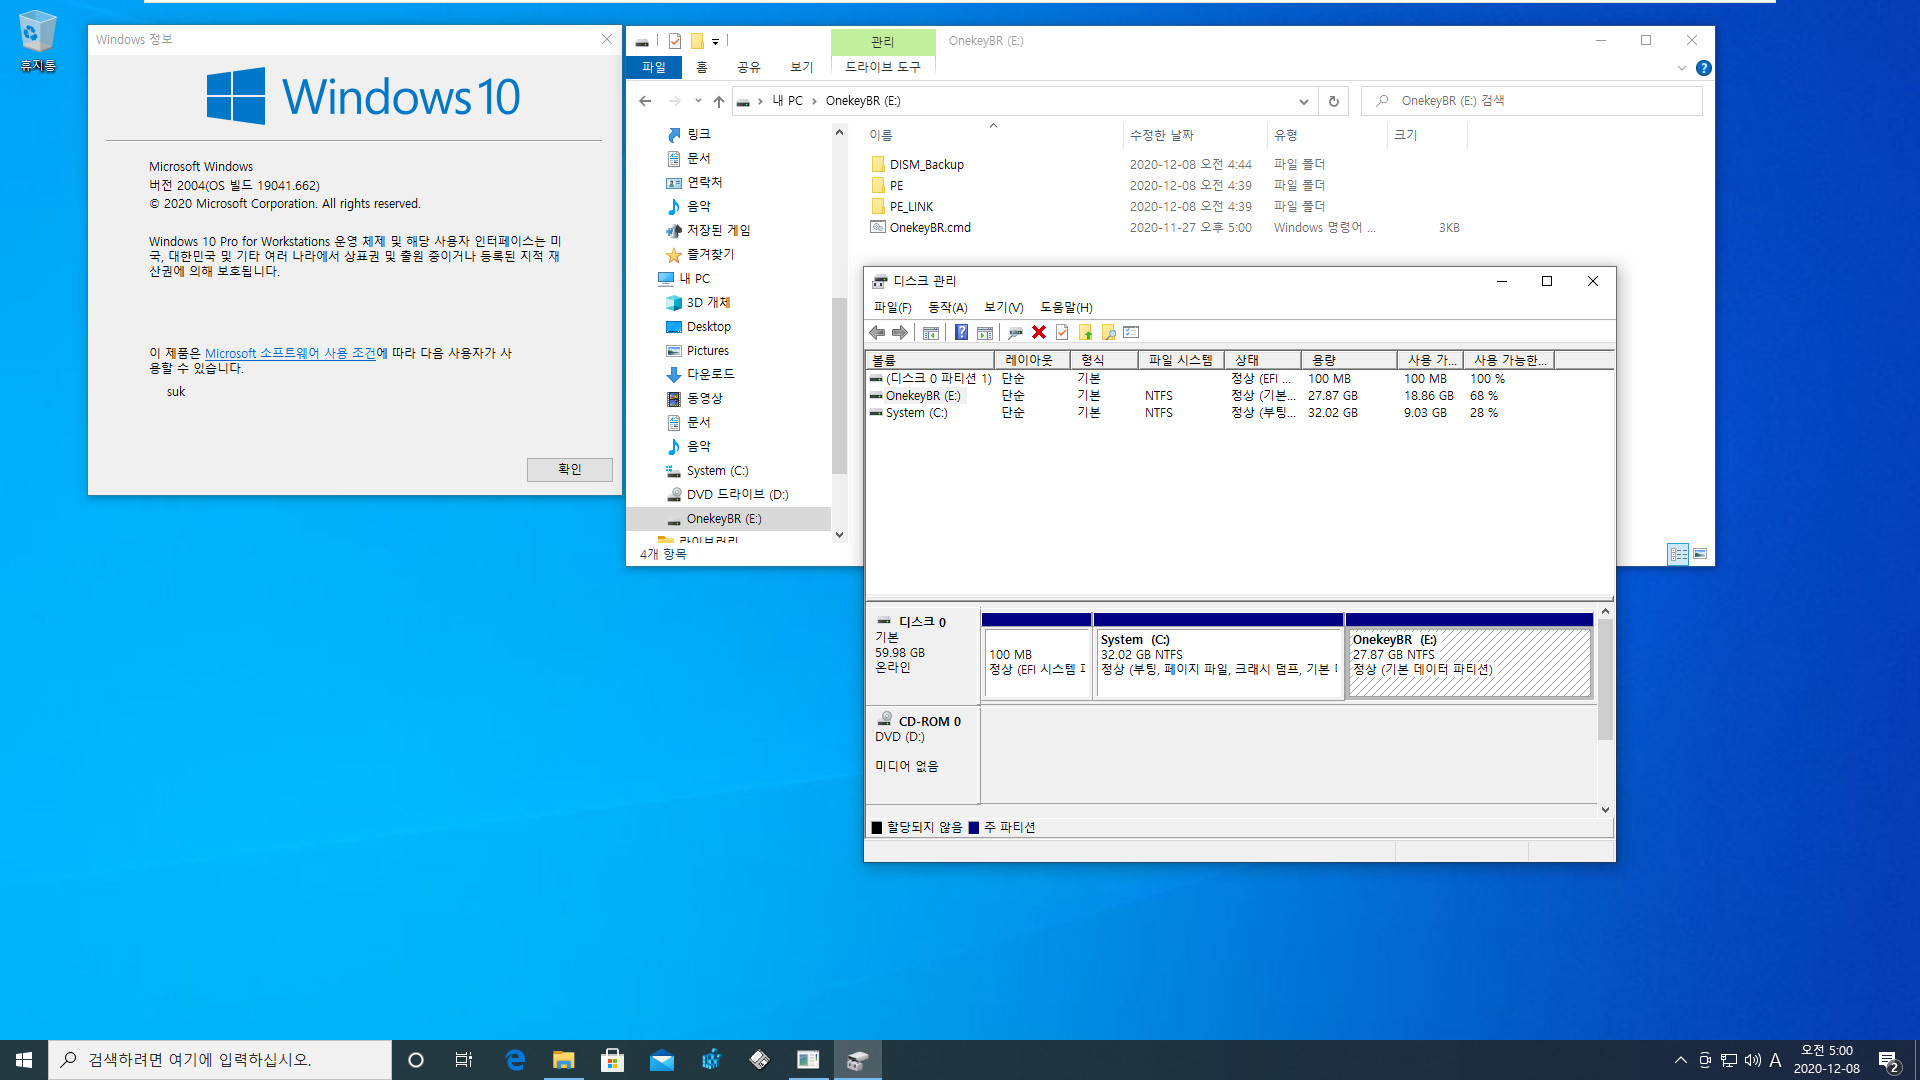Open Recycle Bin on desktop
Viewport: 1920px width, 1080px height.
coord(38,41)
